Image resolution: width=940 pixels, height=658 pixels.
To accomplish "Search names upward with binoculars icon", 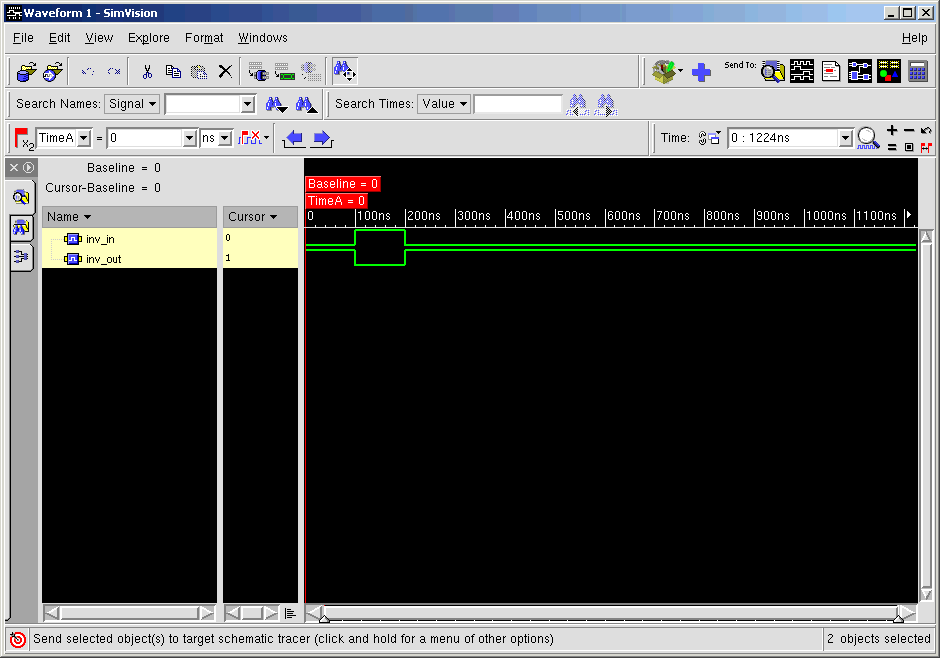I will [x=306, y=105].
